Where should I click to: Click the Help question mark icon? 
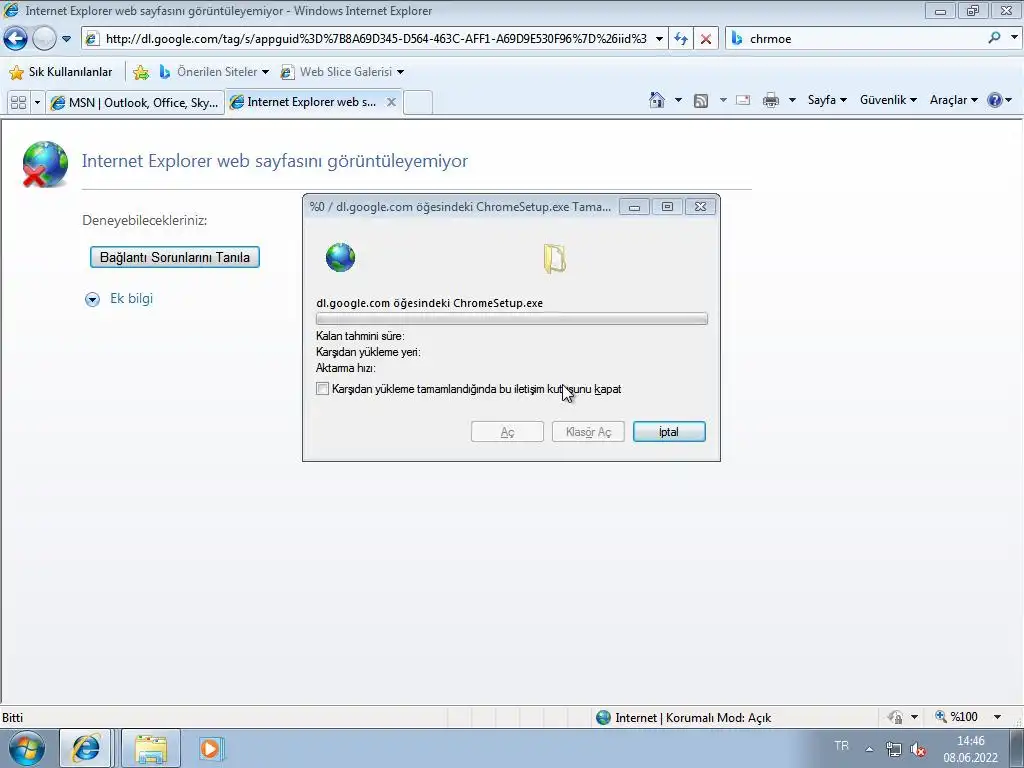pyautogui.click(x=994, y=100)
